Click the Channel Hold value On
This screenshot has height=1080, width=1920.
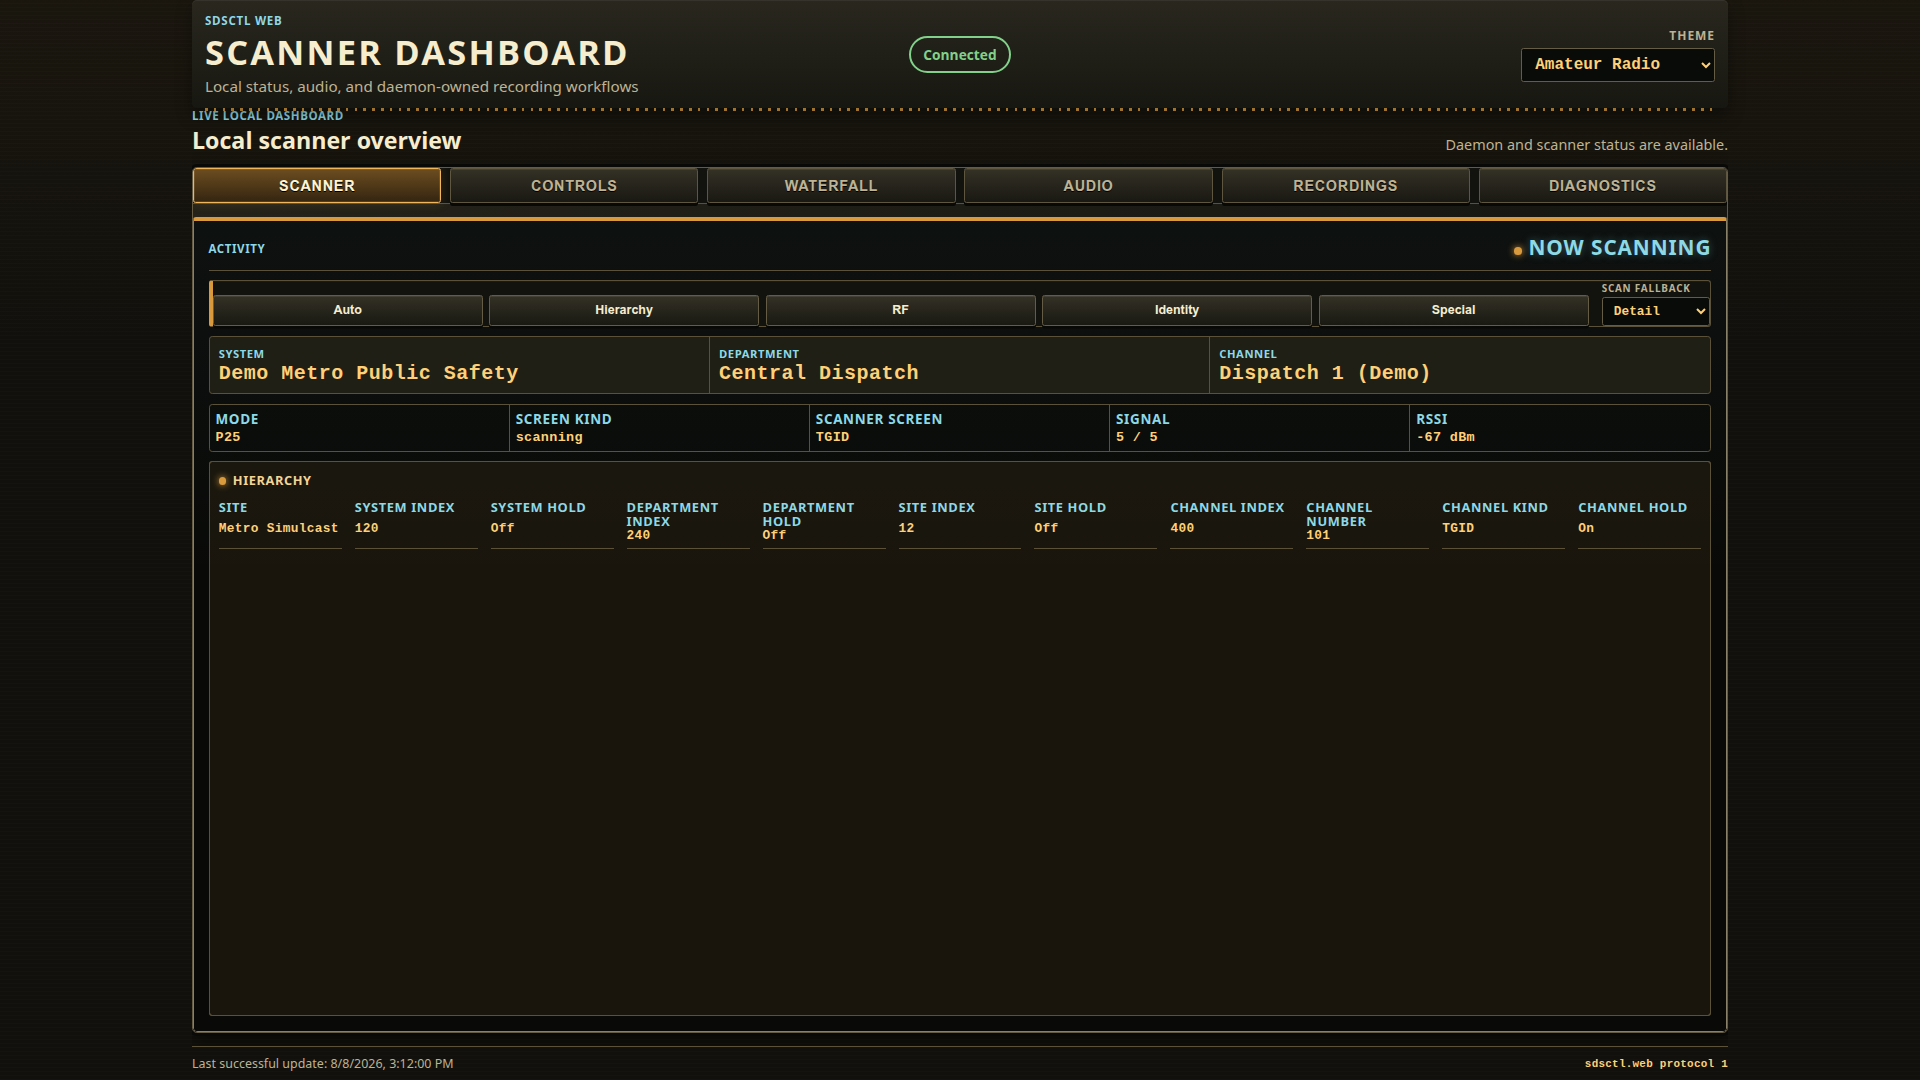[x=1586, y=528]
